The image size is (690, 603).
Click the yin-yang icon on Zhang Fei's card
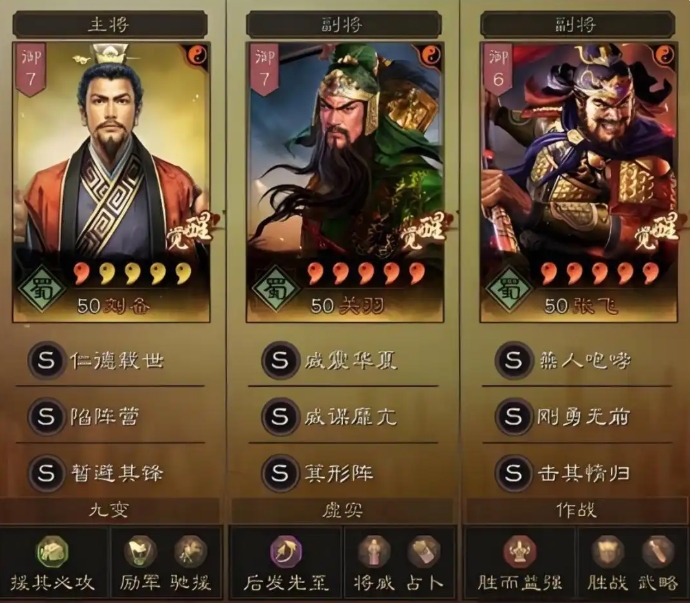(x=664, y=55)
